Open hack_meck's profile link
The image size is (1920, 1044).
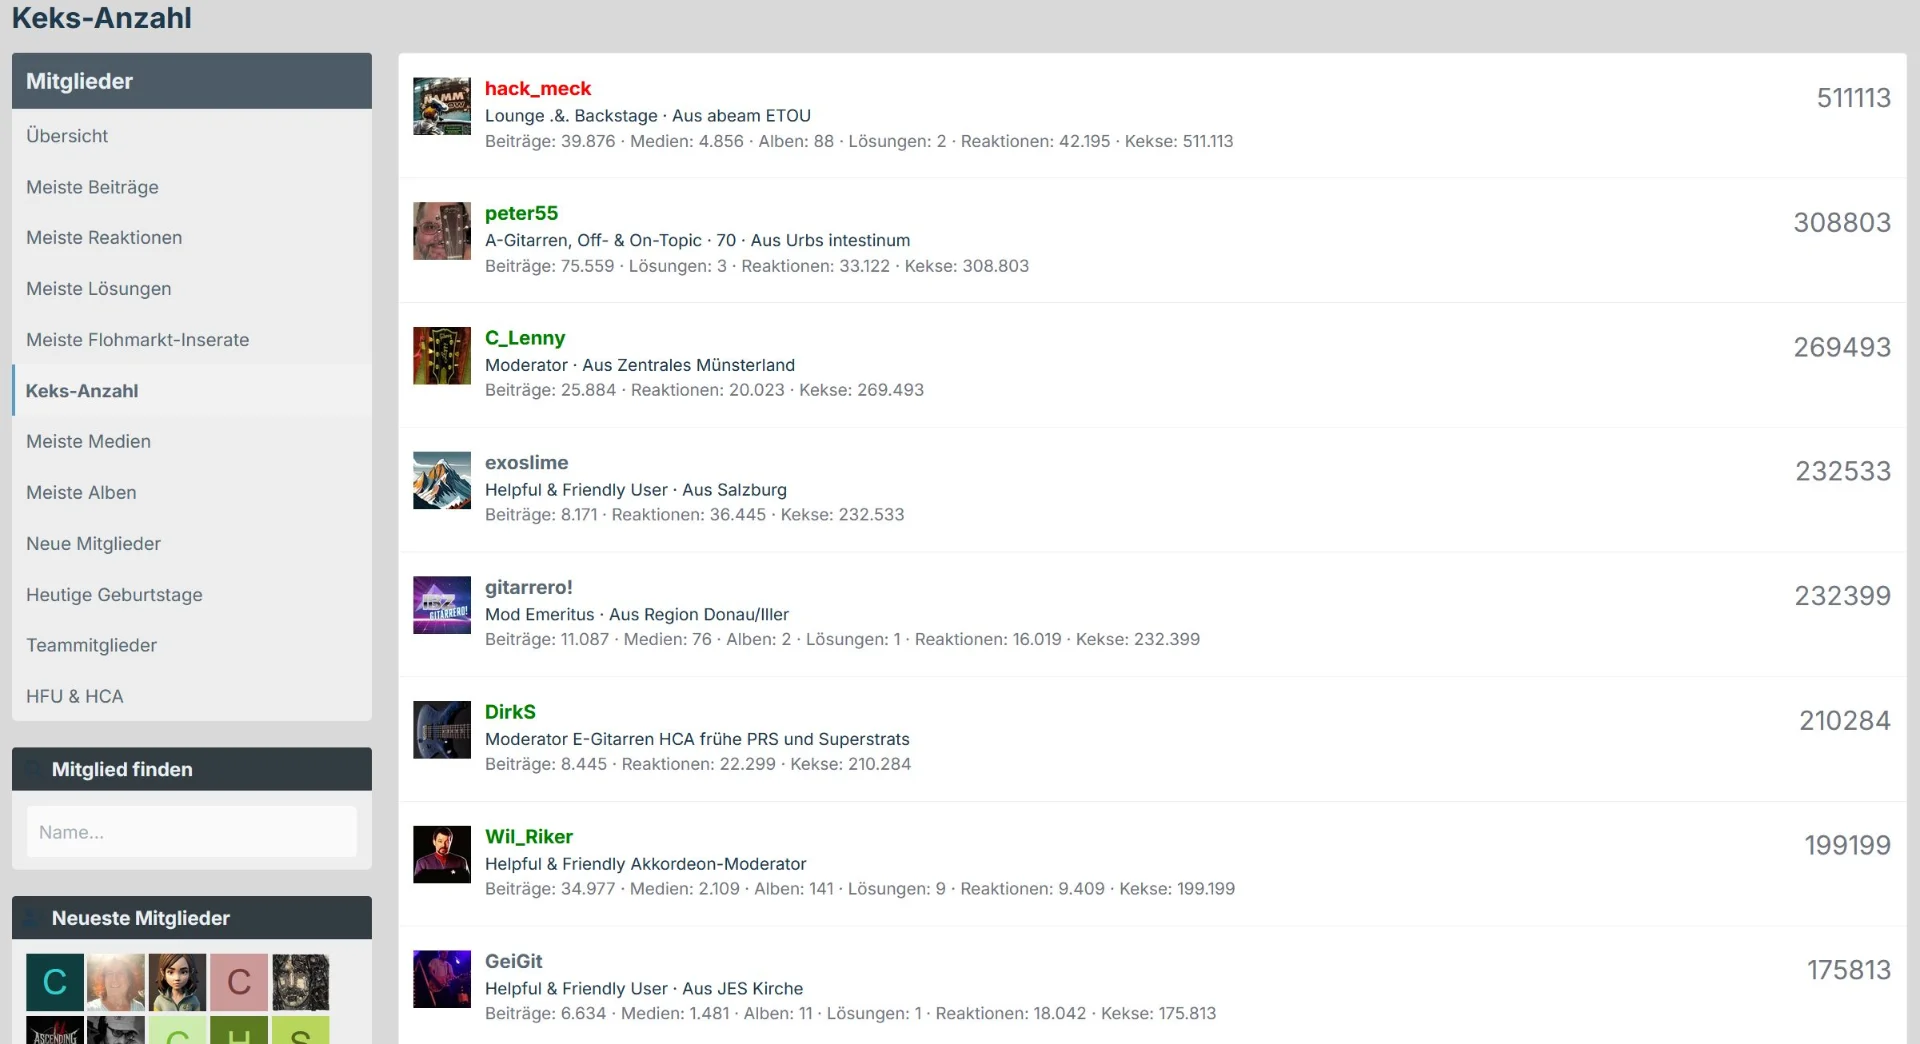(x=538, y=89)
